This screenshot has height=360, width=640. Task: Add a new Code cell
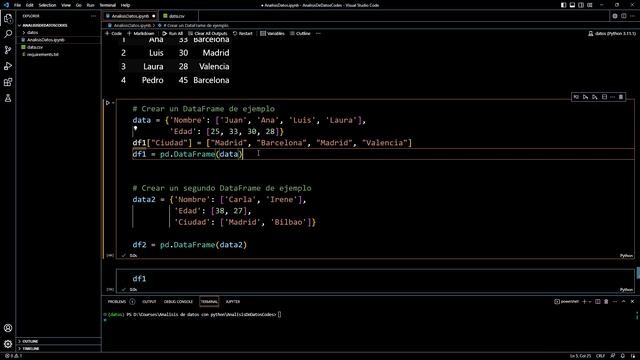114,33
